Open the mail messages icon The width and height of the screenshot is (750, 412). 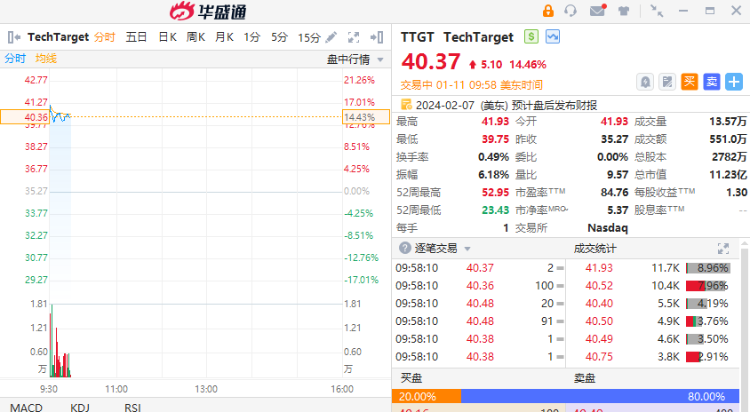[597, 11]
